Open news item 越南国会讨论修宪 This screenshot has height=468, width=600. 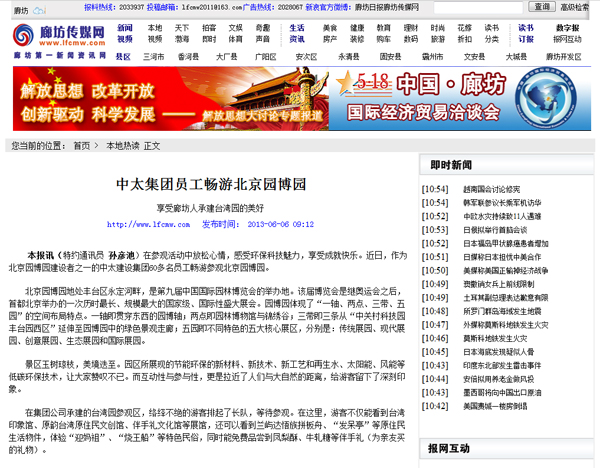[x=491, y=188]
